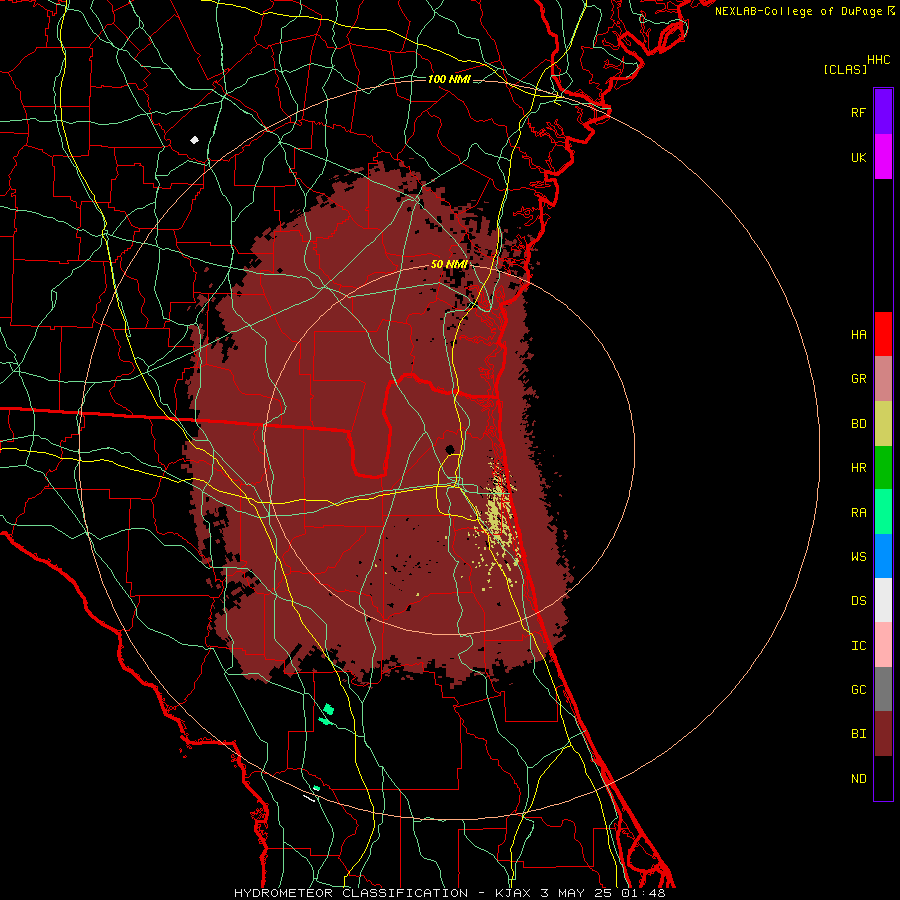Click the HYDROMETEOR CLASSIFICATION title text

[x=351, y=893]
